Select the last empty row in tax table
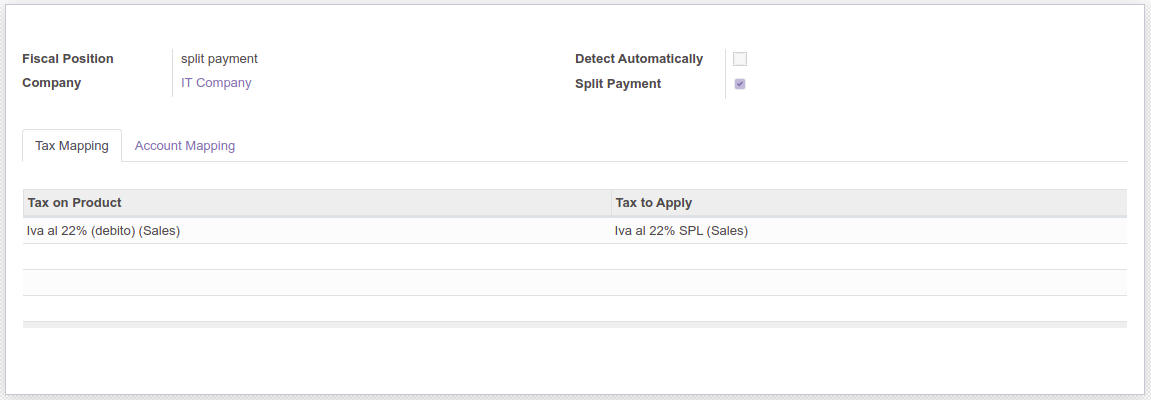Screen dimensions: 1151x400 574,308
